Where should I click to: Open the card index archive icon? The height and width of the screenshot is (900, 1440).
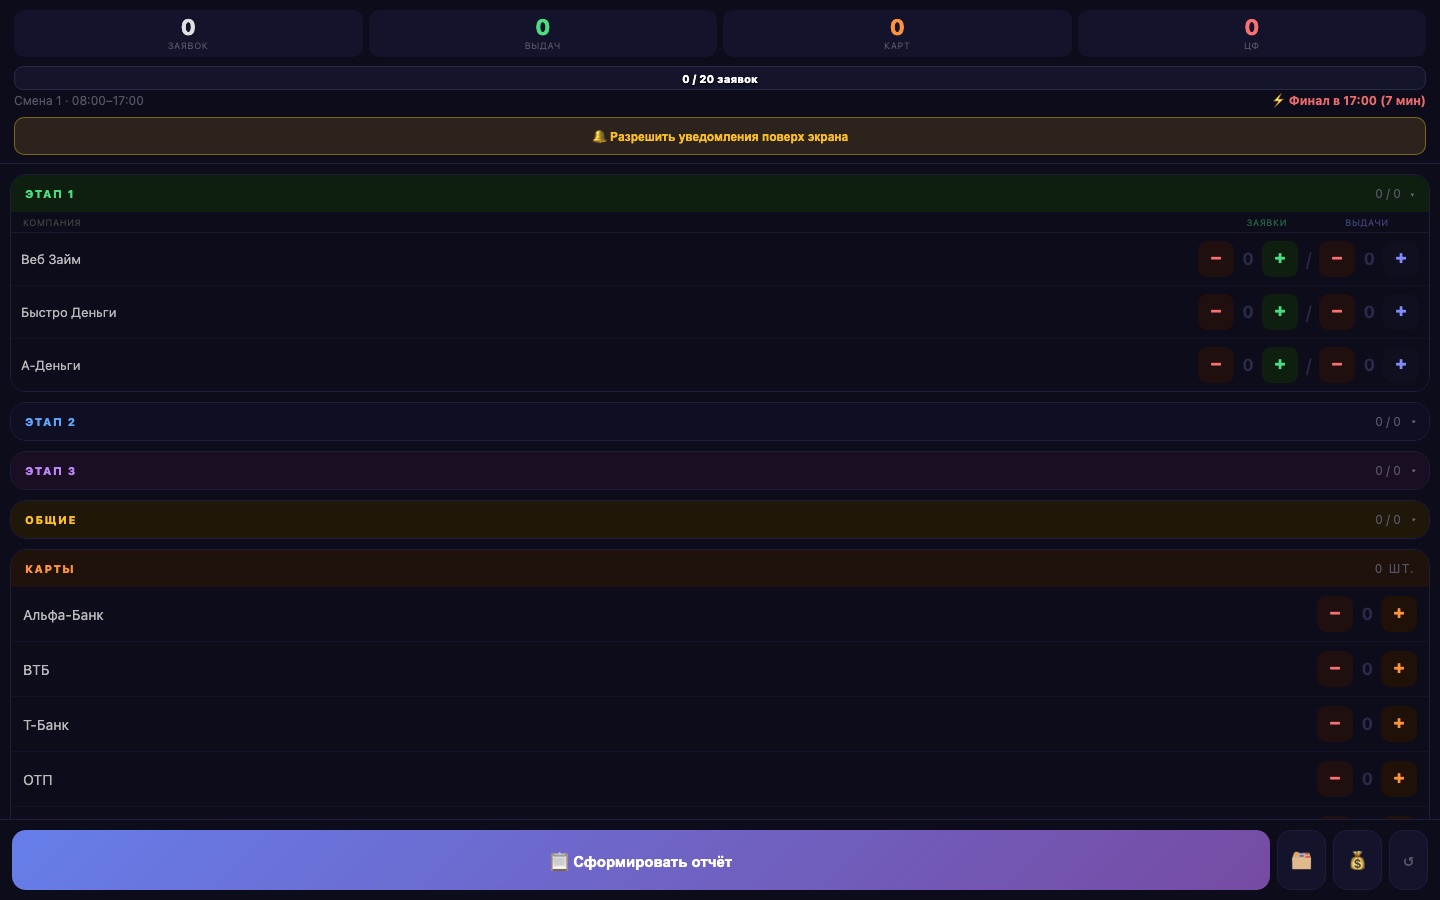coord(1301,860)
